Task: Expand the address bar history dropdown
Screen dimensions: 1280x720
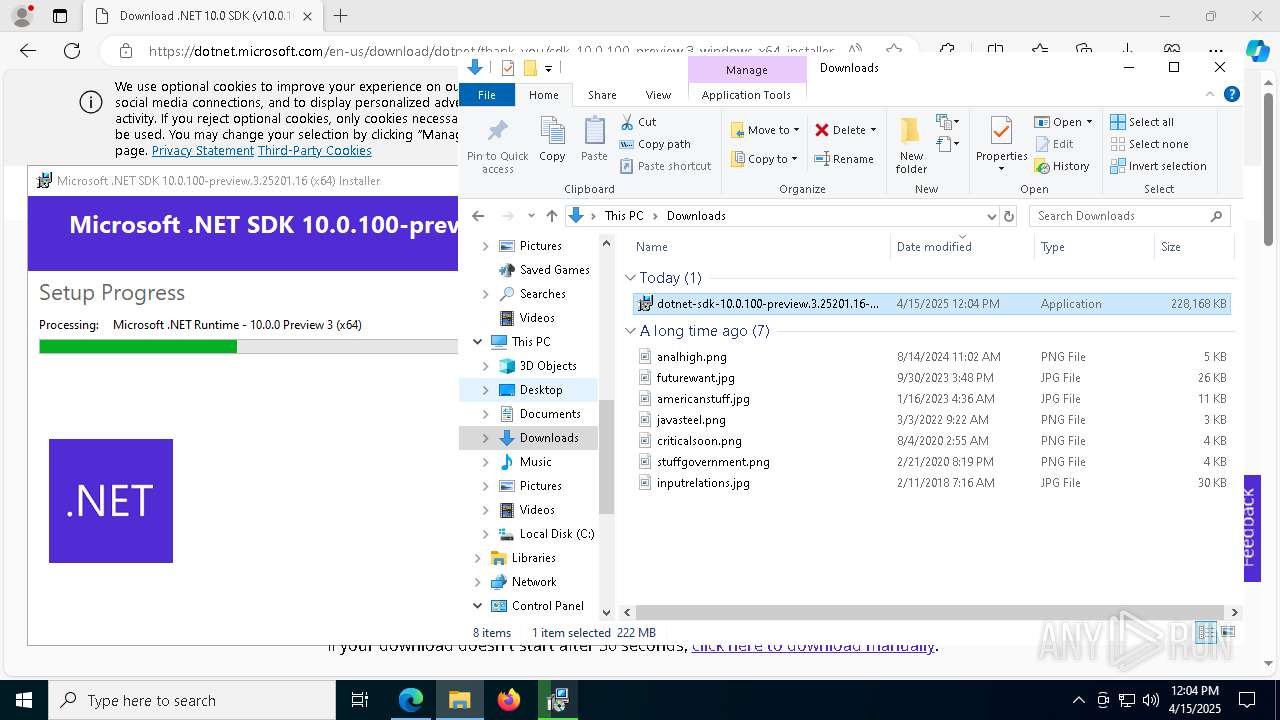Action: tap(991, 216)
